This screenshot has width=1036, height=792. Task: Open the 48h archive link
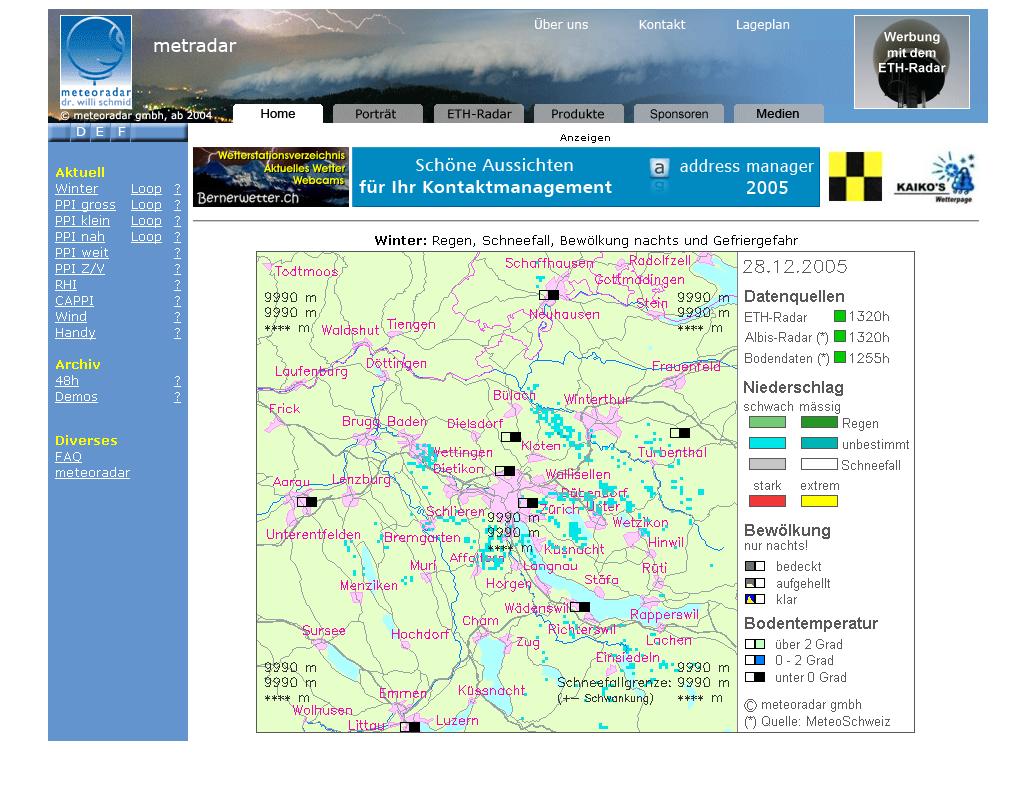tap(67, 381)
